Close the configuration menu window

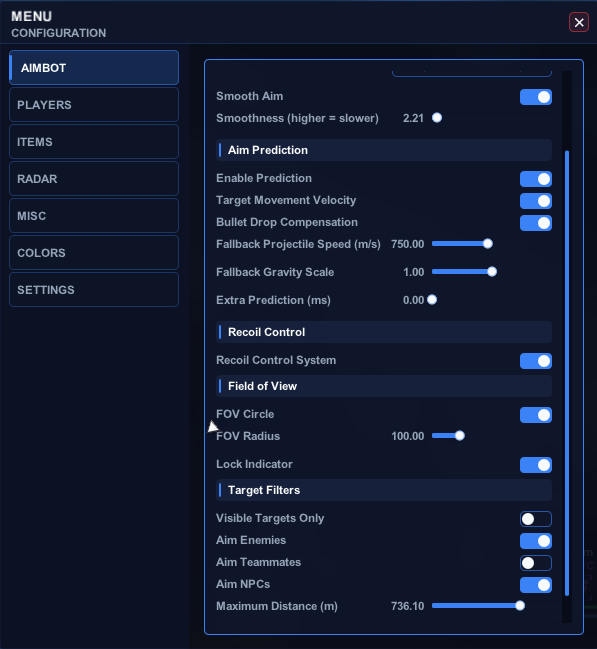[x=578, y=22]
